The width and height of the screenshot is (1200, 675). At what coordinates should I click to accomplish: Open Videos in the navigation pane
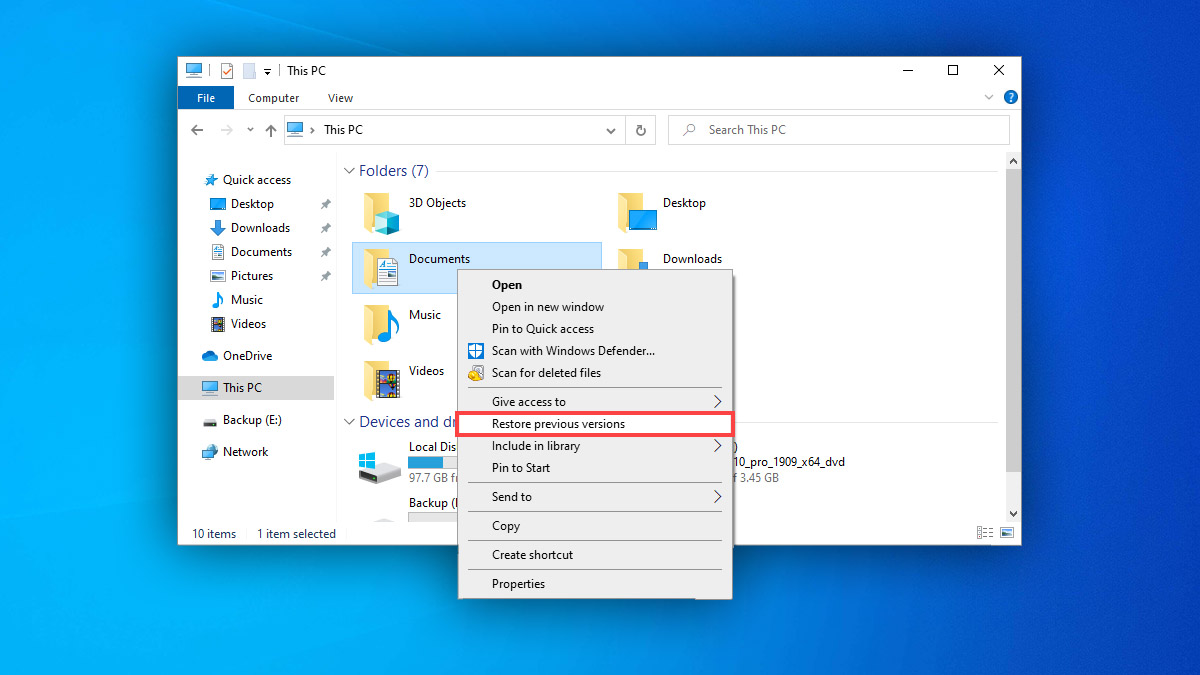click(x=248, y=324)
